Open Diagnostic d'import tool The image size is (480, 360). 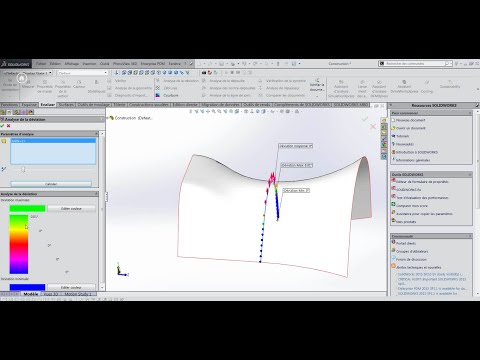(x=128, y=95)
